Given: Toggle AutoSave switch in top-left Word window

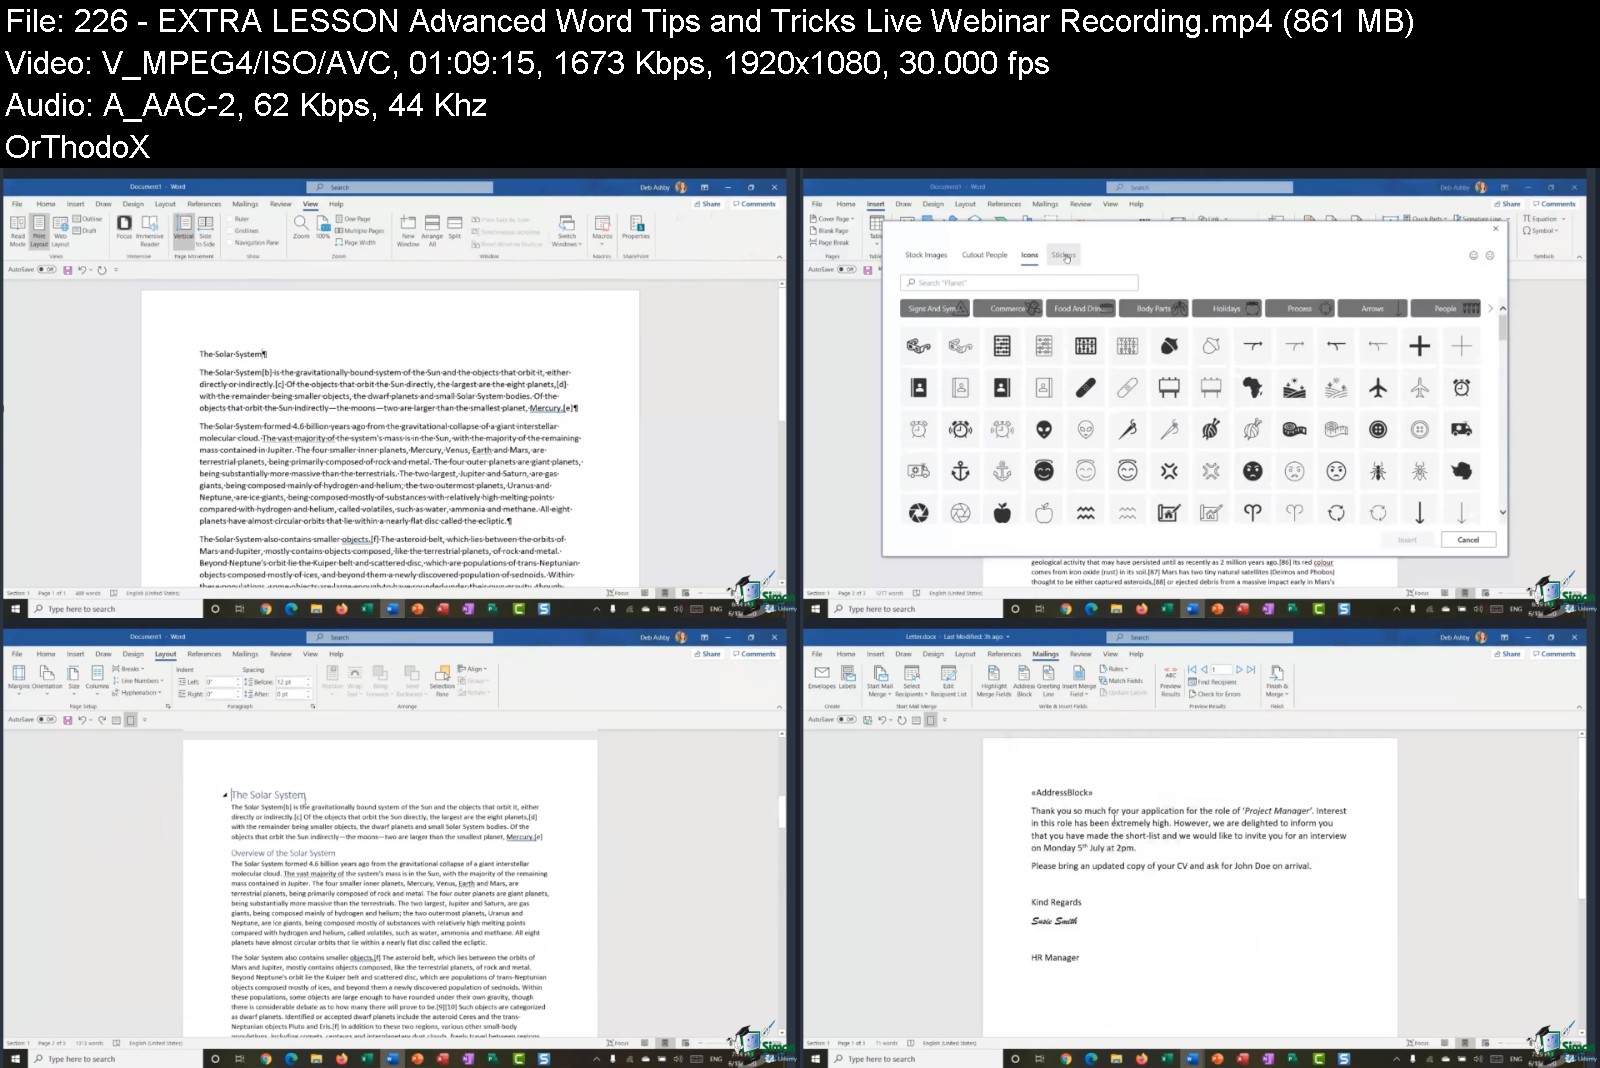Looking at the screenshot, I should (46, 270).
